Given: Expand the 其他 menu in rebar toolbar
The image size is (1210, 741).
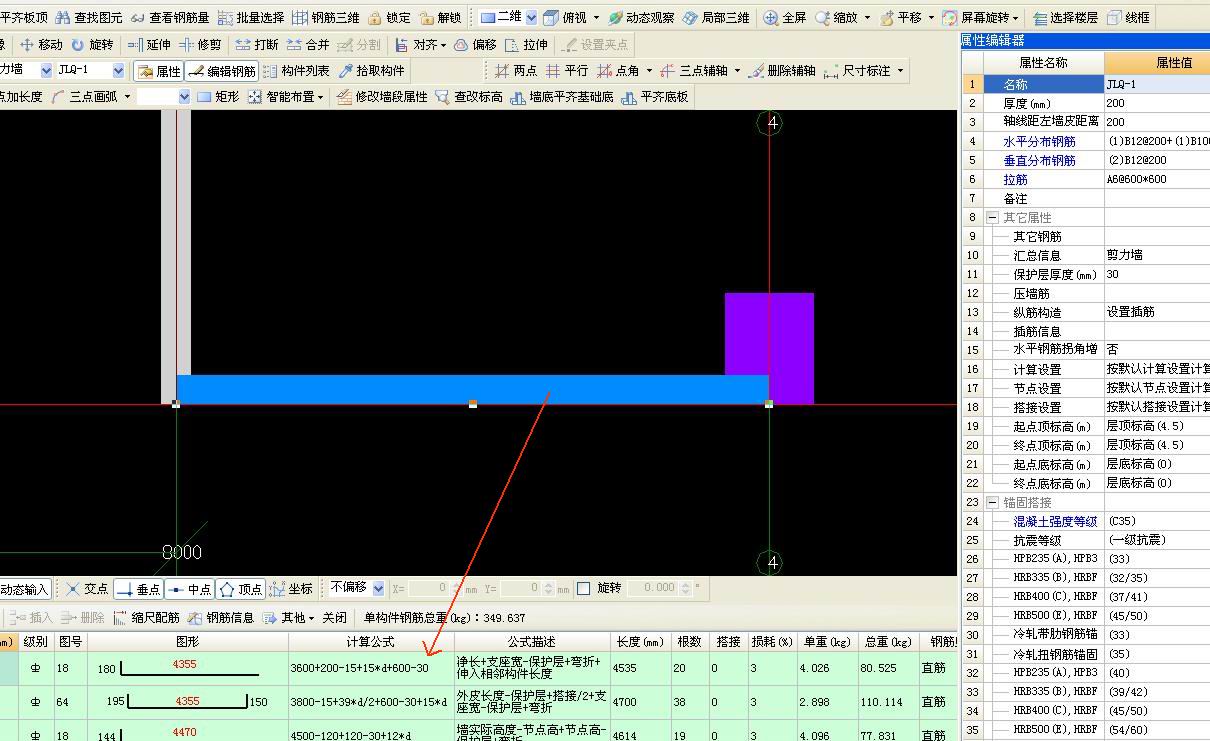Looking at the screenshot, I should point(289,618).
